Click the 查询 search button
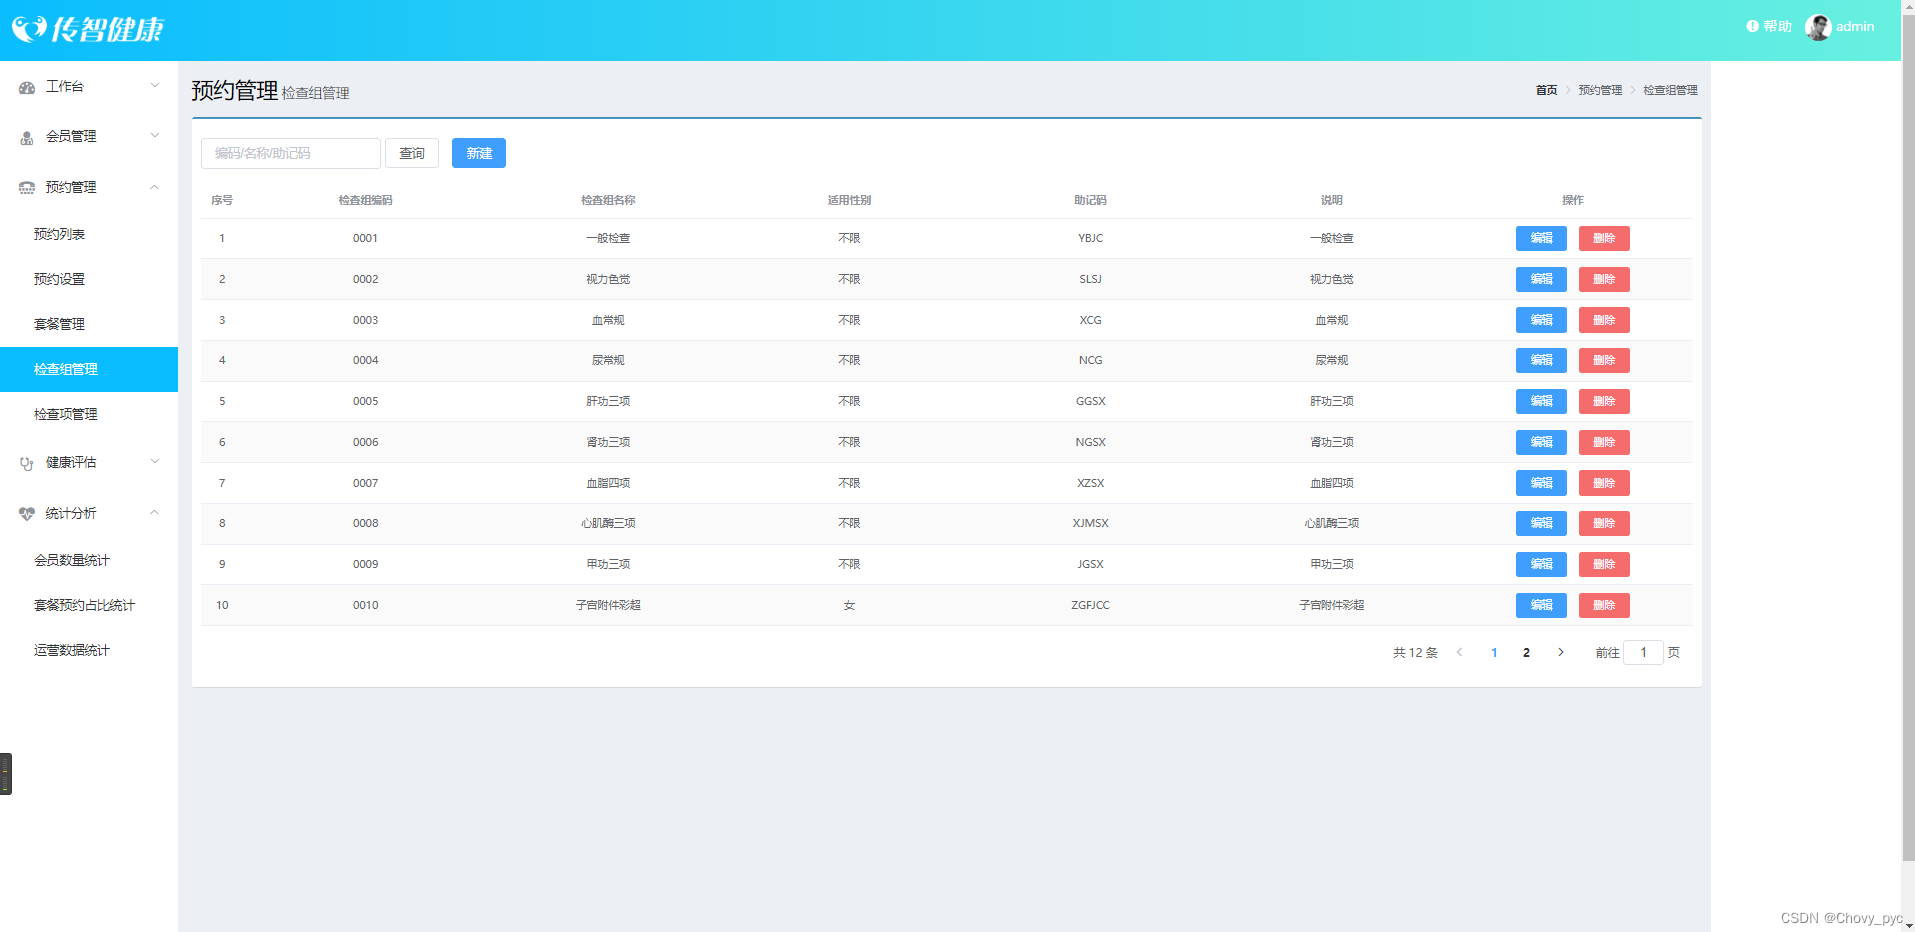 pyautogui.click(x=411, y=153)
